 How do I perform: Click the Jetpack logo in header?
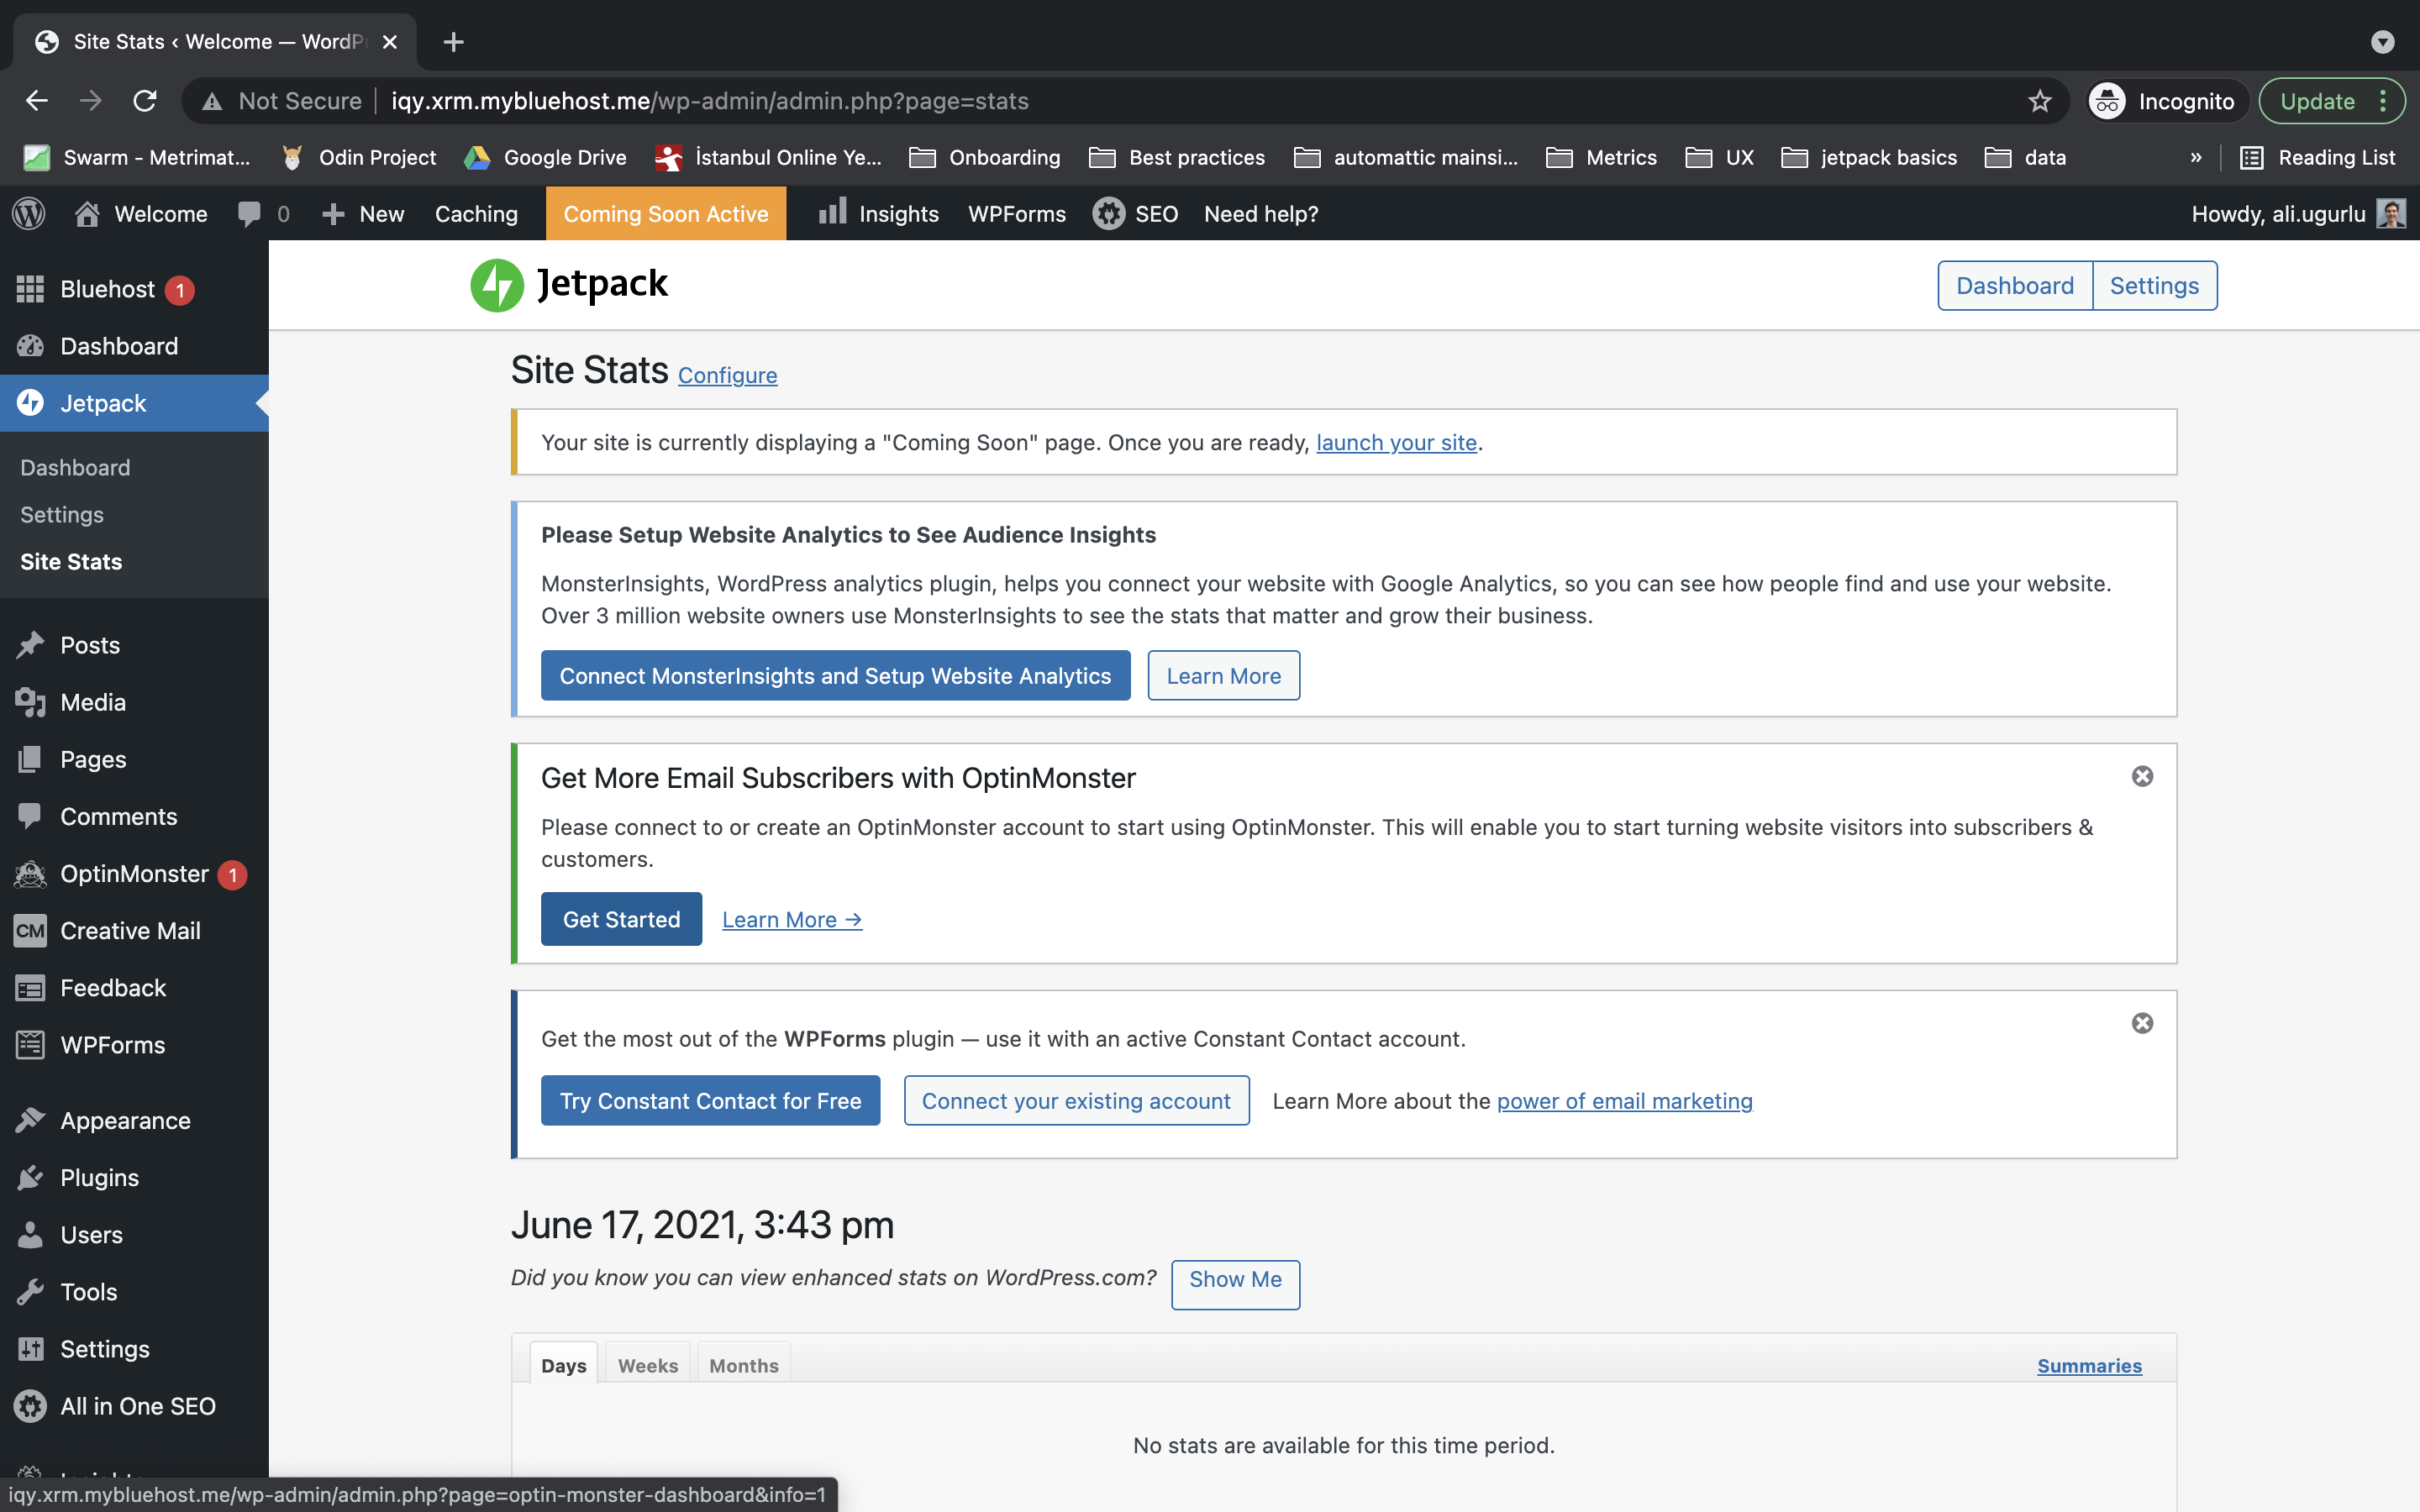(569, 285)
